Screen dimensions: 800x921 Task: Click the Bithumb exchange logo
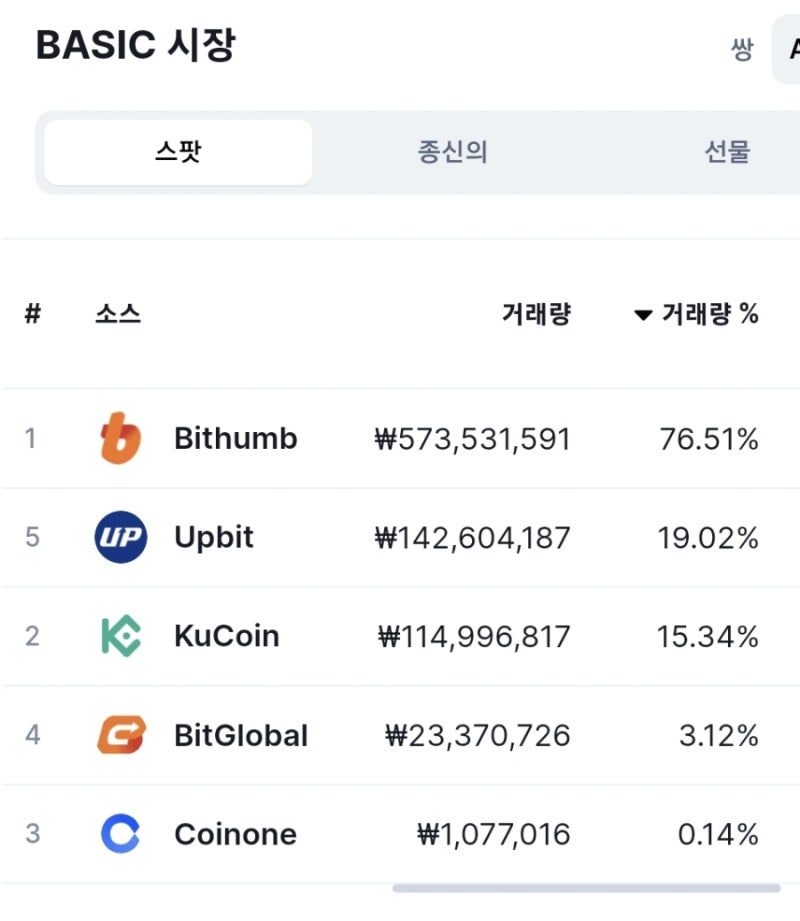coord(120,438)
